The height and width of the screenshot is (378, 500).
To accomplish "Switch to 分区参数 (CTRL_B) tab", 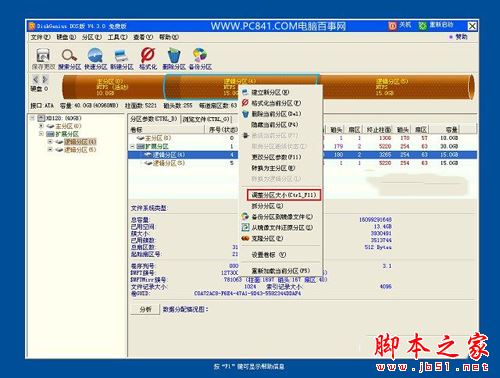I will click(x=153, y=119).
